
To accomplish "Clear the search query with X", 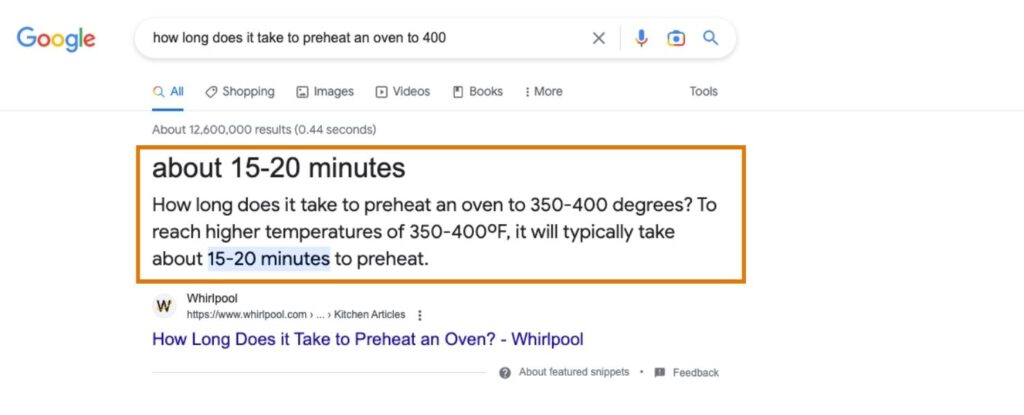I will click(x=599, y=39).
